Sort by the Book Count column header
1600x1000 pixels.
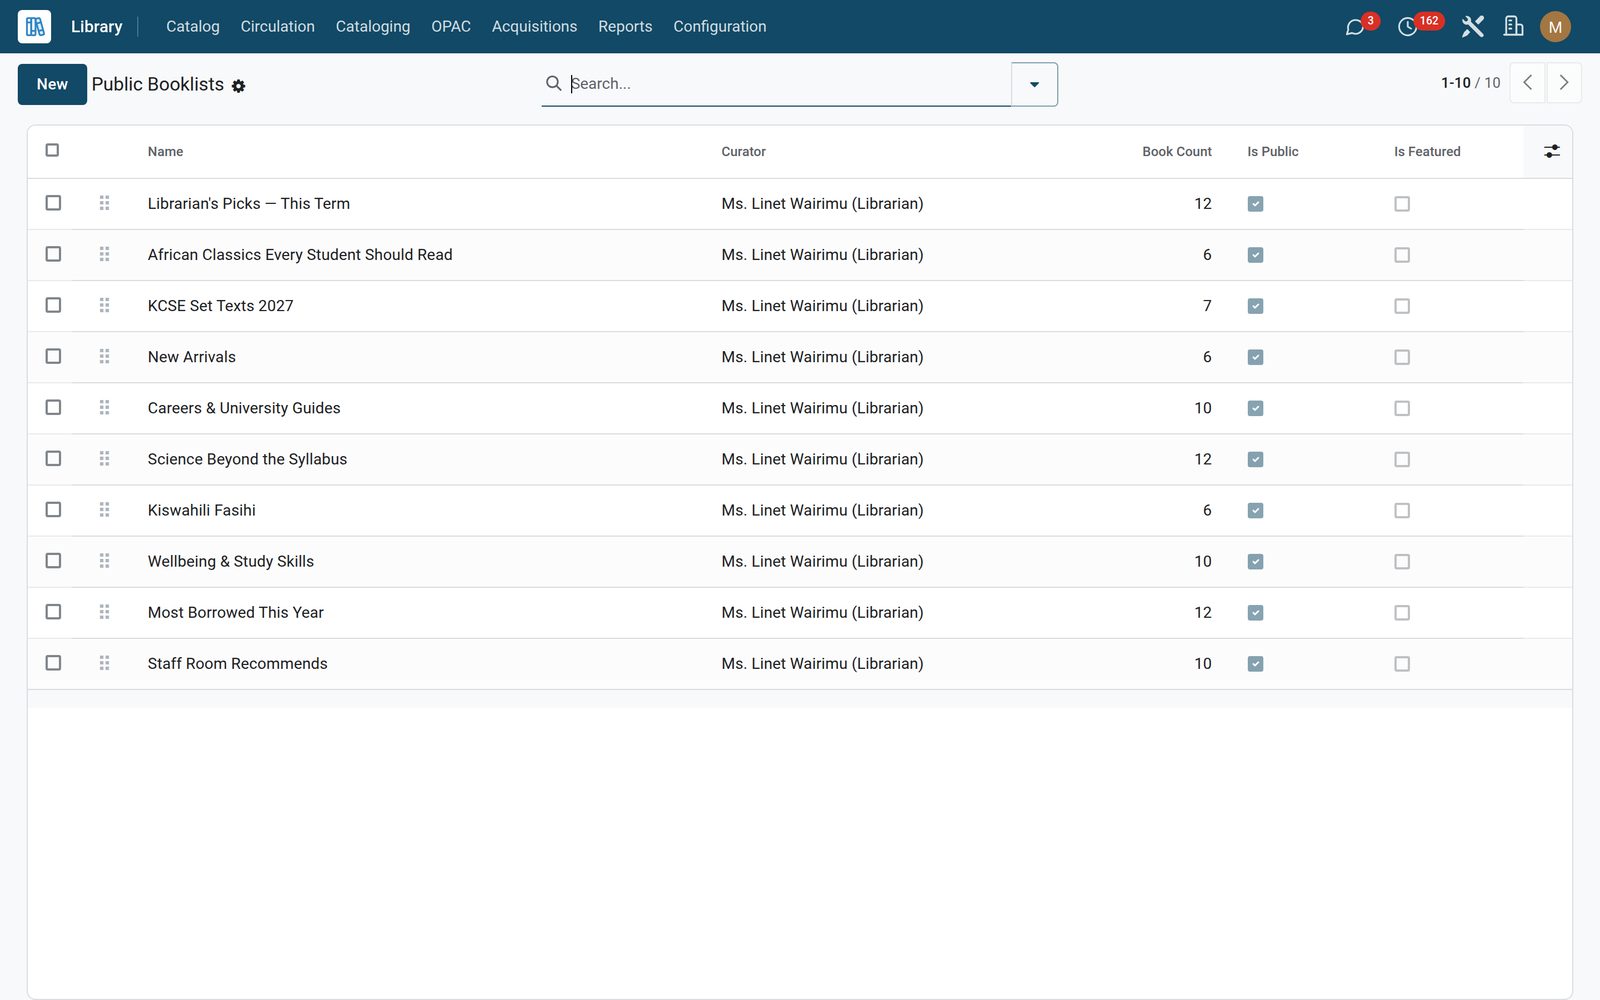[x=1177, y=152]
